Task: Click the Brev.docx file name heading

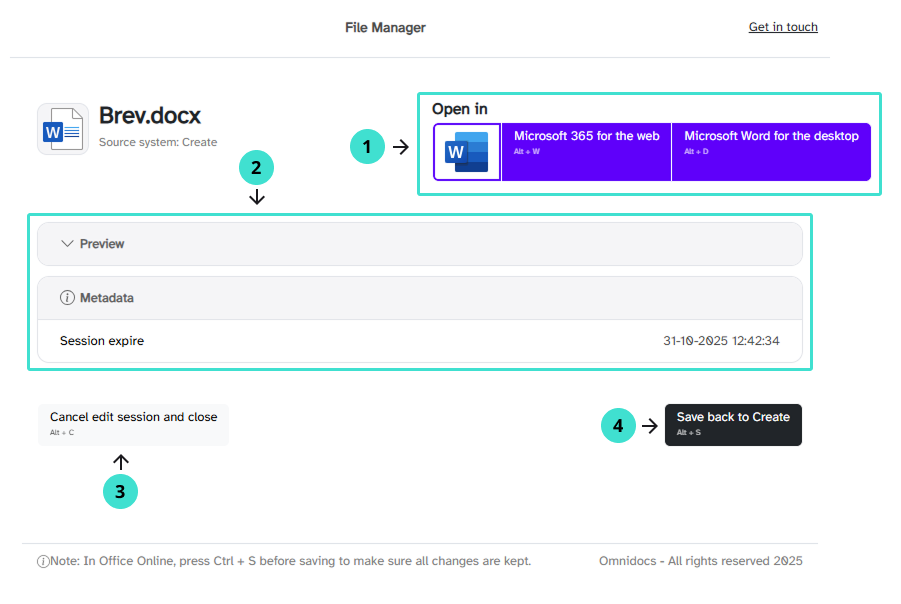Action: (150, 116)
